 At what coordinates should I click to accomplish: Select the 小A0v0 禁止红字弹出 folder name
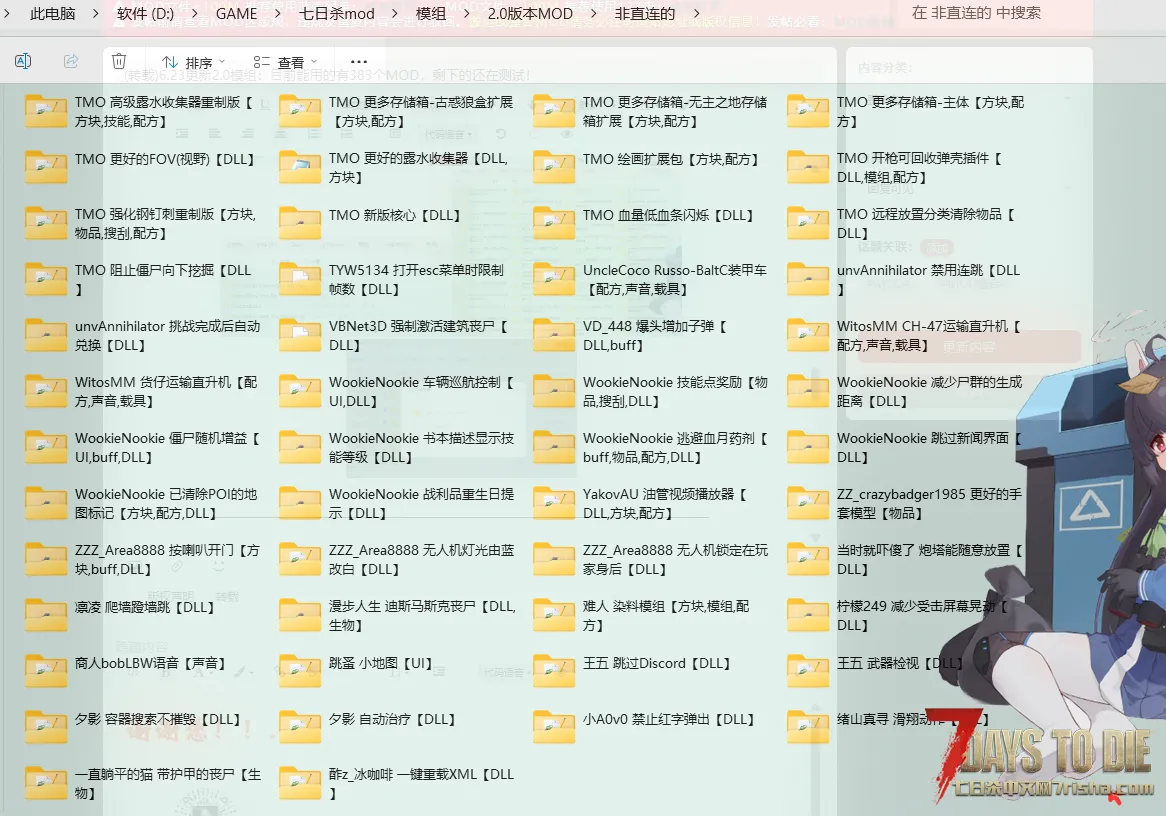(x=669, y=719)
